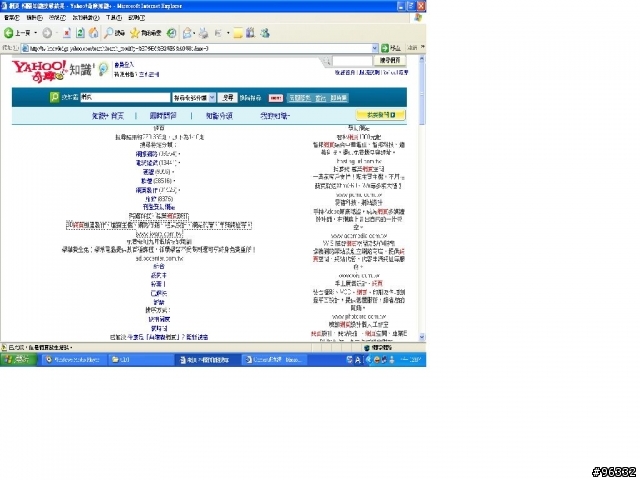Expand the address bar URL dropdown

pyautogui.click(x=375, y=48)
